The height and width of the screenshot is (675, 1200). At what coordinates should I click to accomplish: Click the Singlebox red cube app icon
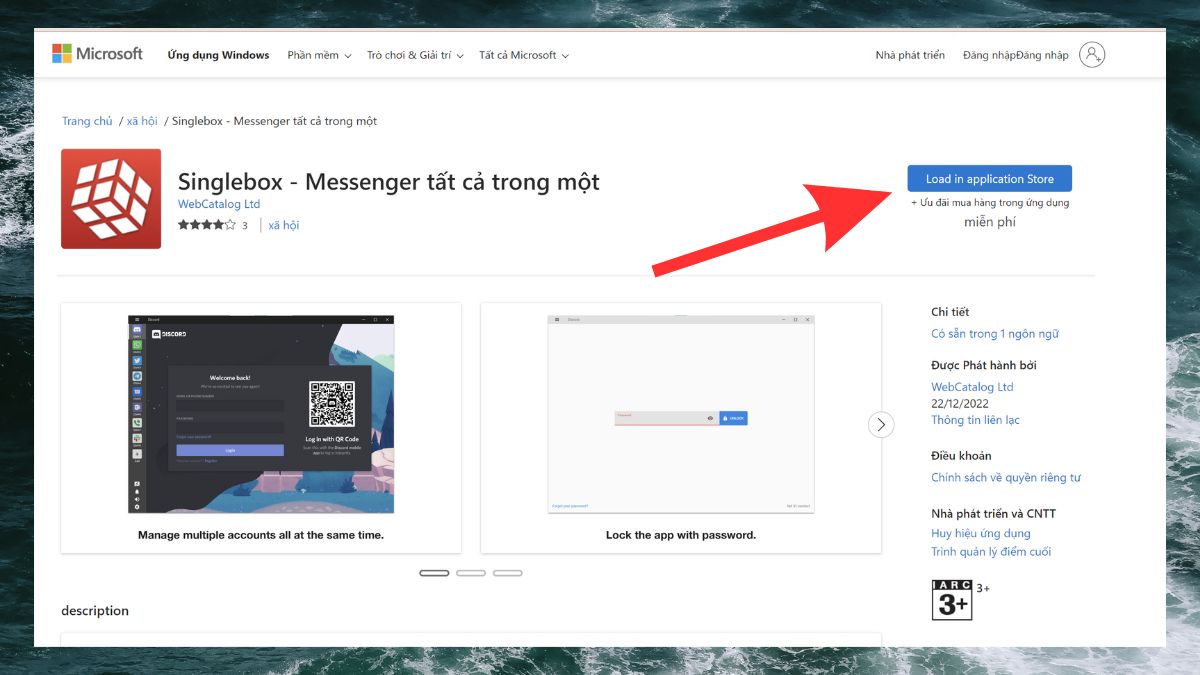click(x=111, y=199)
